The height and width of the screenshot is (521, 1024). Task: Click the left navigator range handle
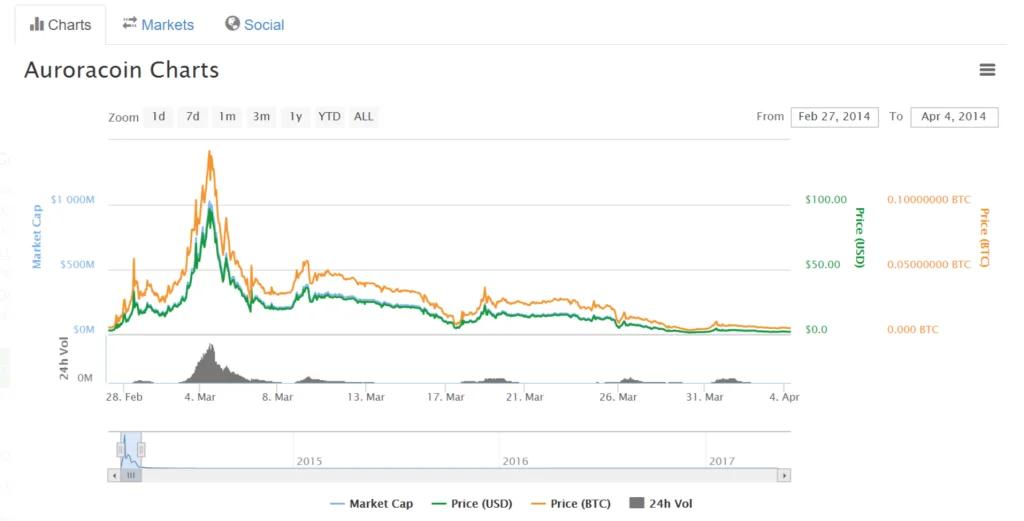(121, 449)
